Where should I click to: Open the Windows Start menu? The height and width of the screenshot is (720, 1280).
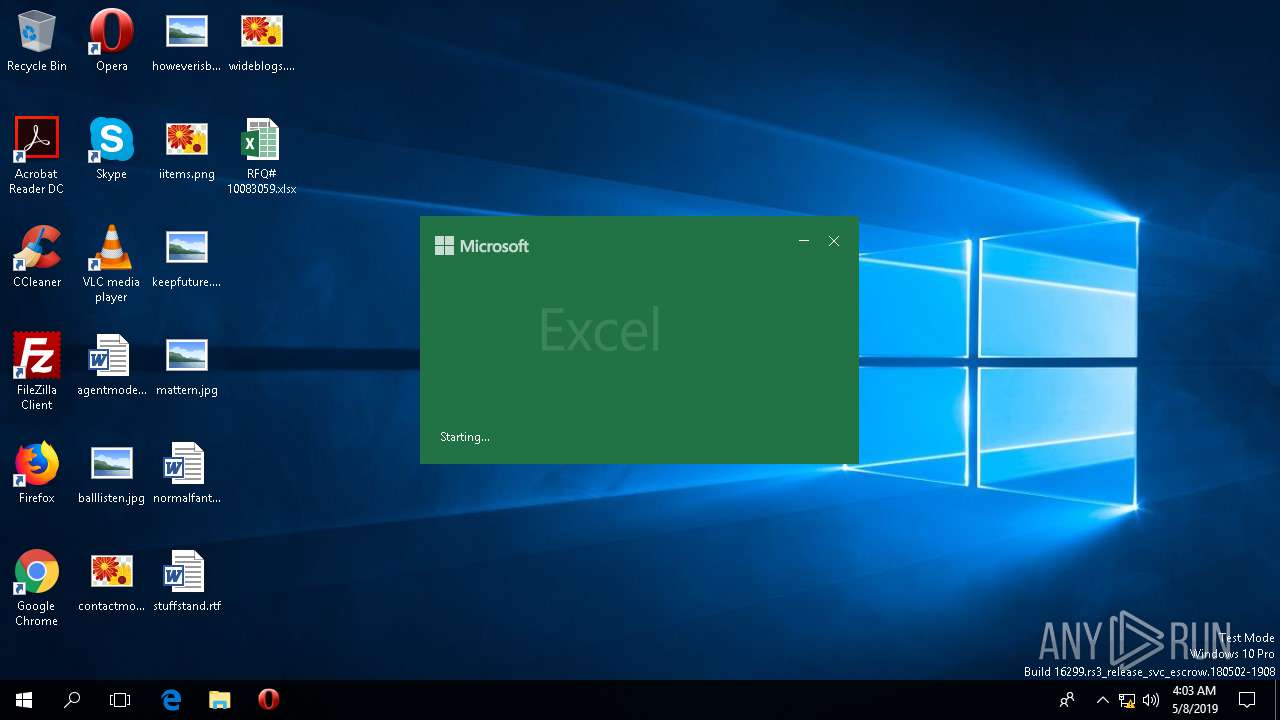24,700
